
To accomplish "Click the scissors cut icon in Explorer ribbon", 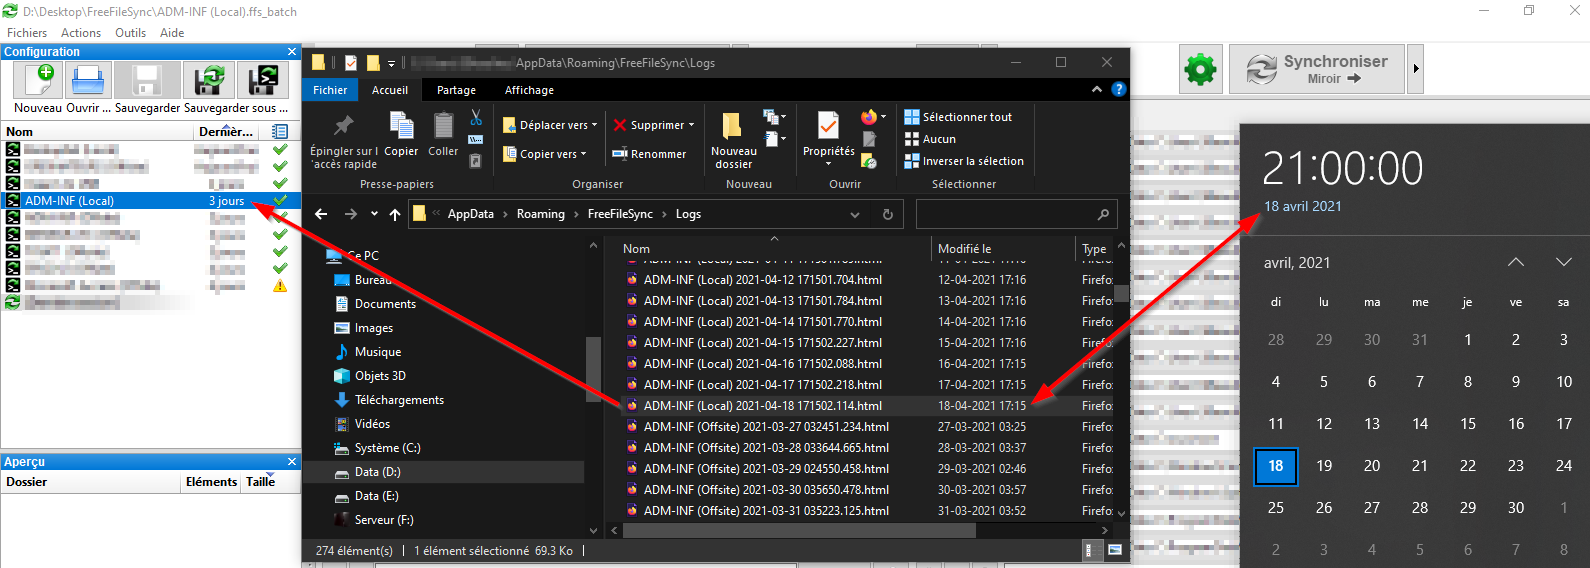I will click(476, 117).
